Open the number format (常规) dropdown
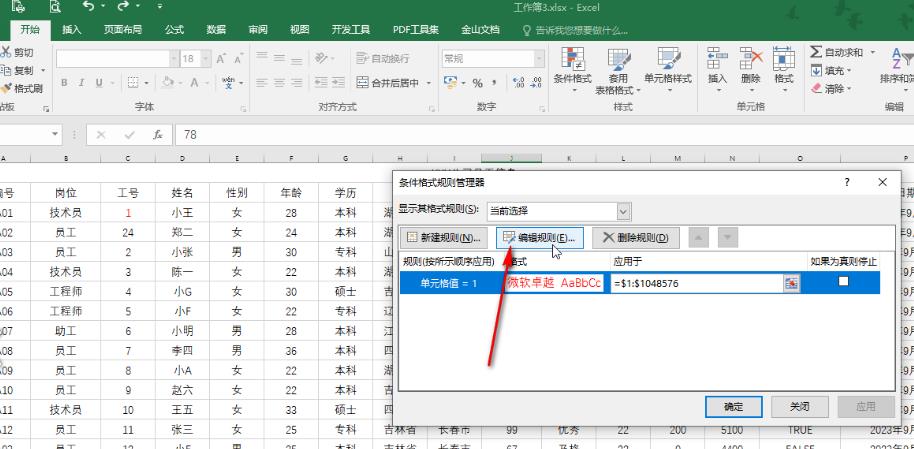The image size is (914, 449). (539, 59)
